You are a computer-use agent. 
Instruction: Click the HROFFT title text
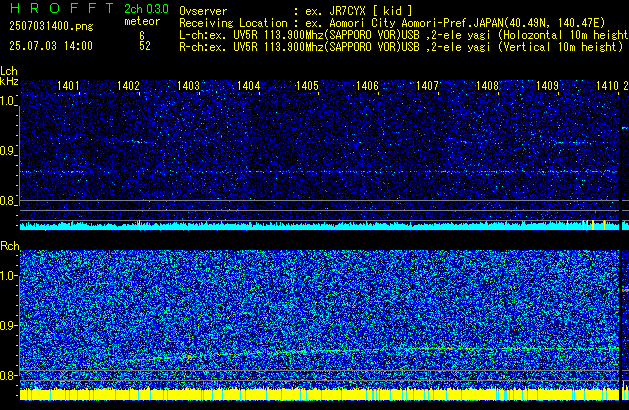click(x=61, y=8)
